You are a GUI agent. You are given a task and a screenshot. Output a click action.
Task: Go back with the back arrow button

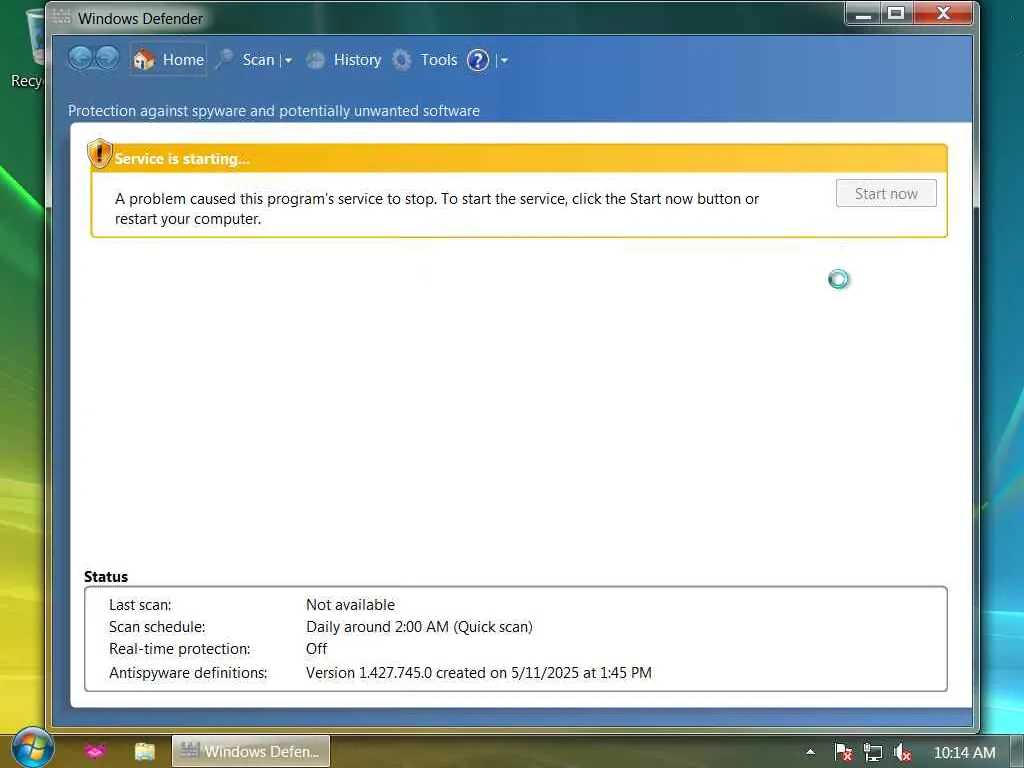(80, 59)
